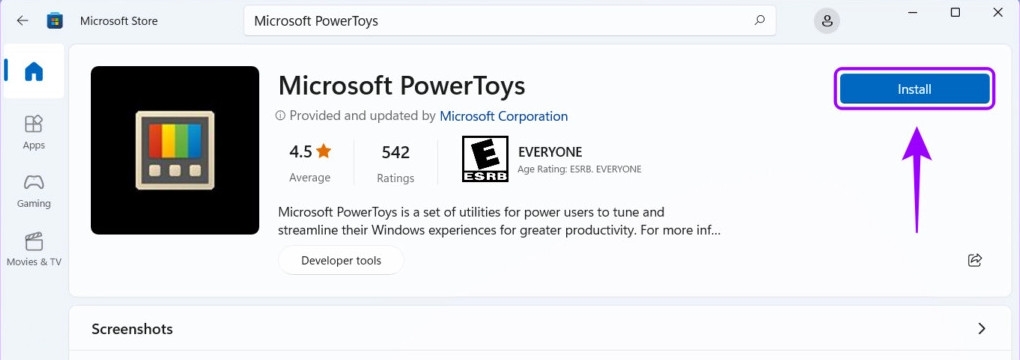Open the Apps sidebar section
The width and height of the screenshot is (1020, 360).
[x=34, y=132]
